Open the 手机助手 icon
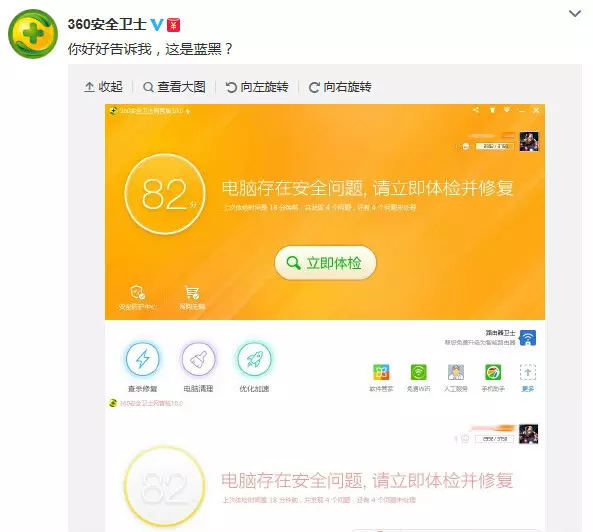 click(x=493, y=372)
